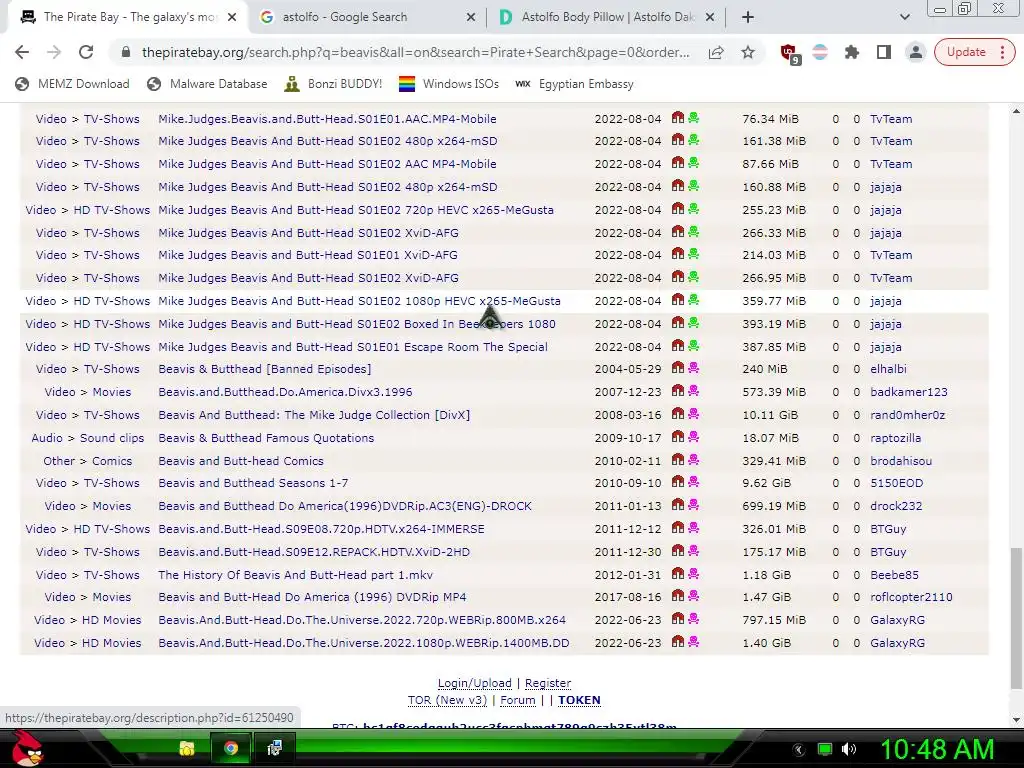Click pink skull icon for Mike Judge Collection row
The width and height of the screenshot is (1024, 768).
click(x=694, y=414)
